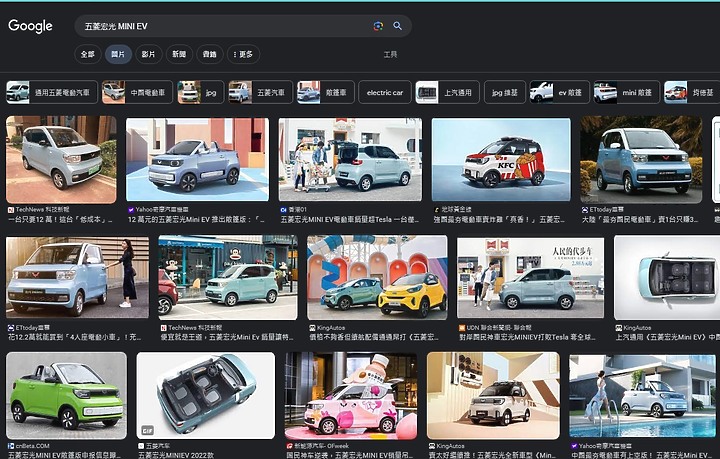
Task: Open the image of shoppers loading the trunk
Action: pyautogui.click(x=350, y=160)
